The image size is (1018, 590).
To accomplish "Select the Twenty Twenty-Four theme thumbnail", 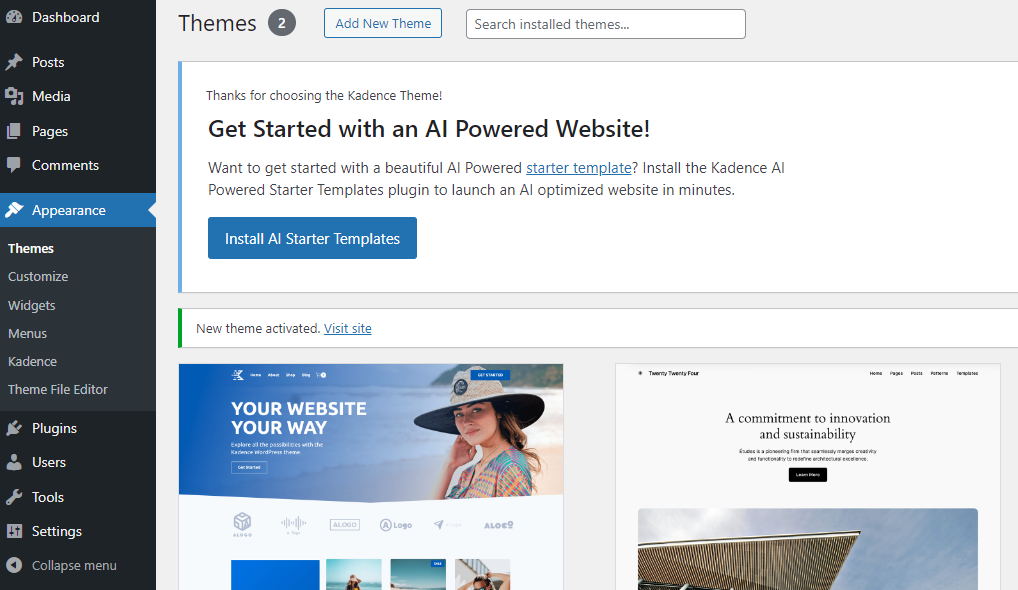I will click(808, 477).
